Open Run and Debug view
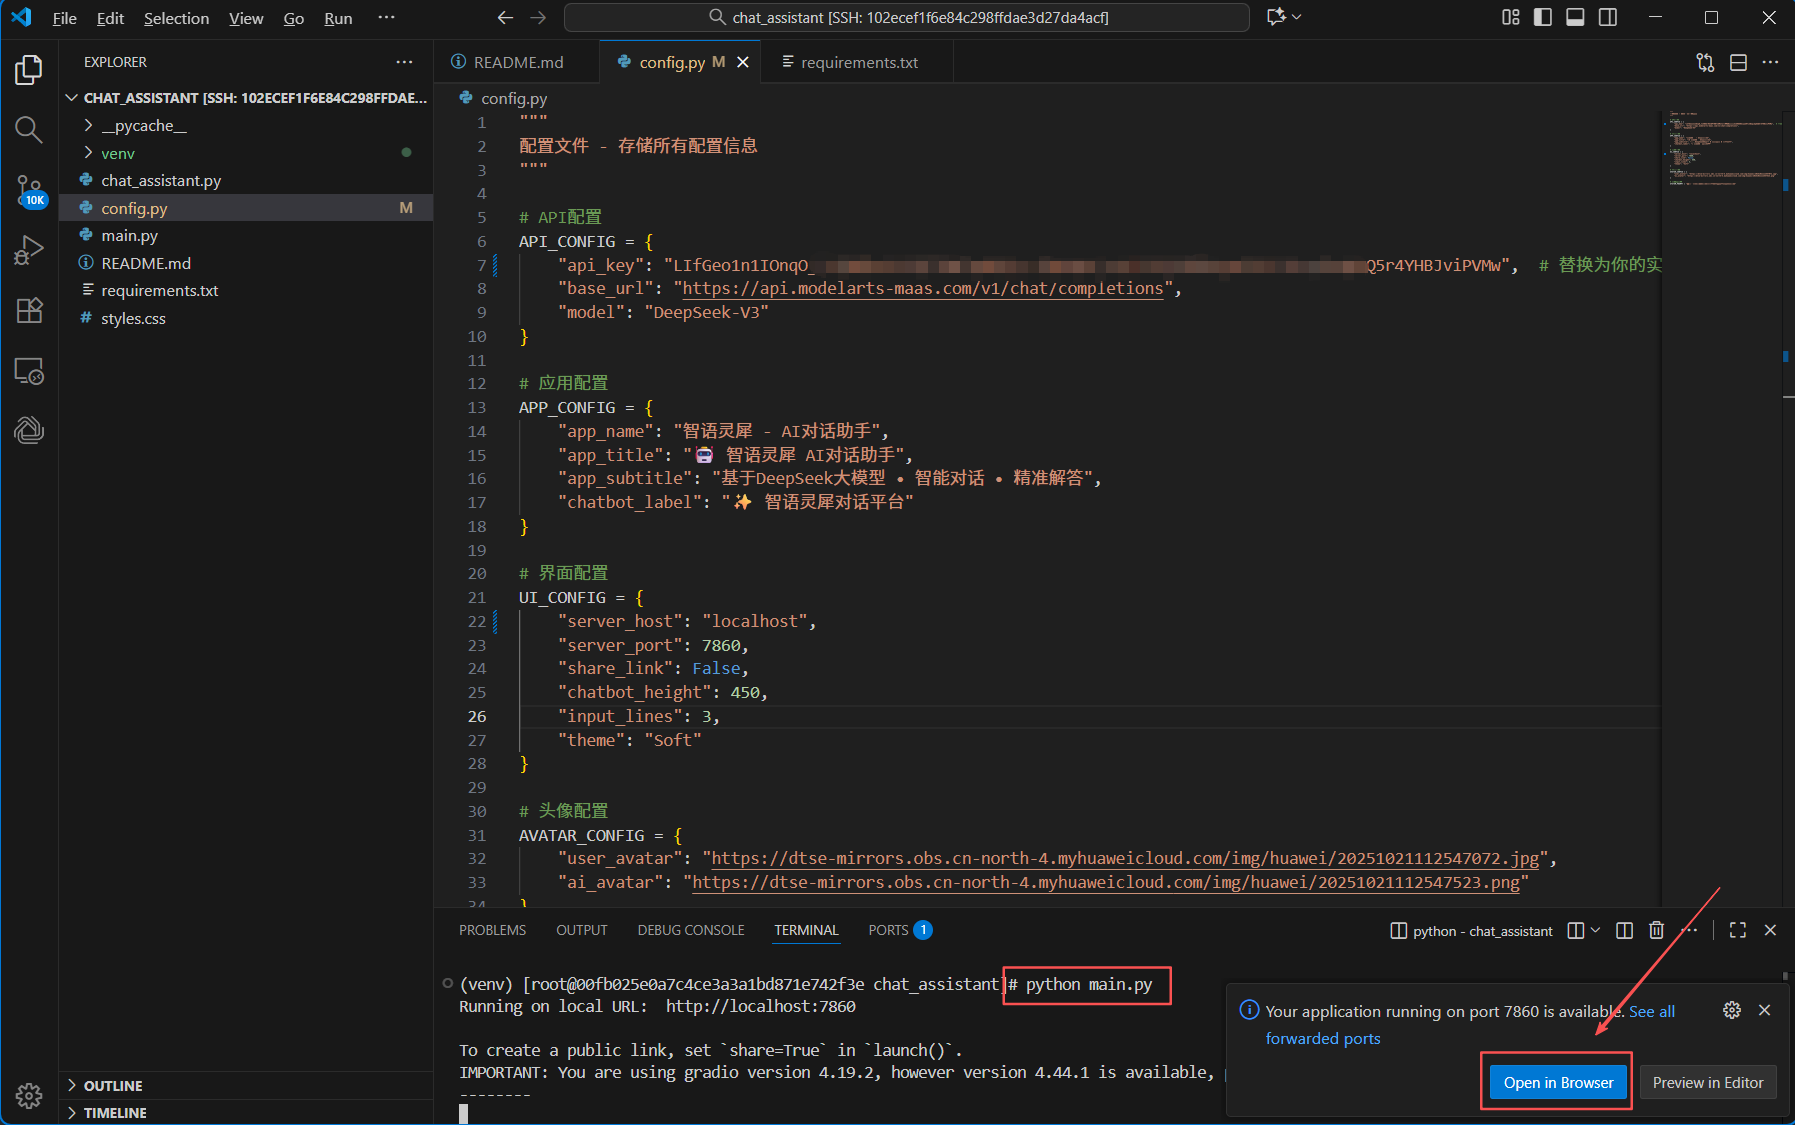Image resolution: width=1795 pixels, height=1125 pixels. (x=29, y=250)
